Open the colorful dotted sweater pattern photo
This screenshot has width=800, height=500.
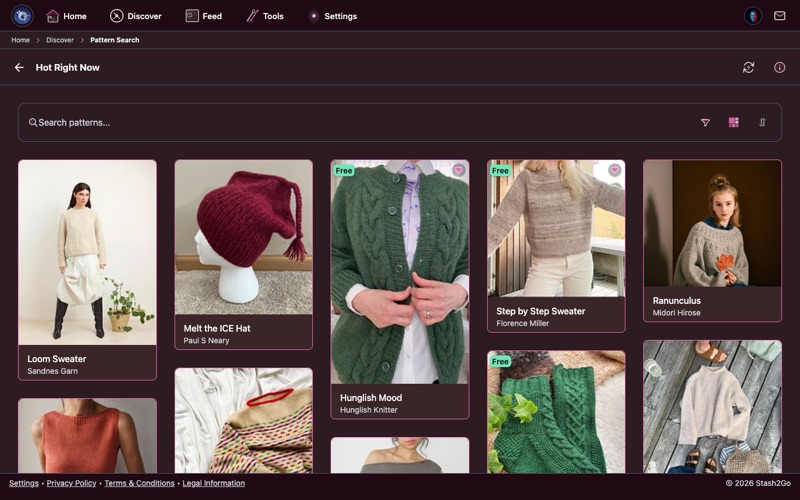244,421
